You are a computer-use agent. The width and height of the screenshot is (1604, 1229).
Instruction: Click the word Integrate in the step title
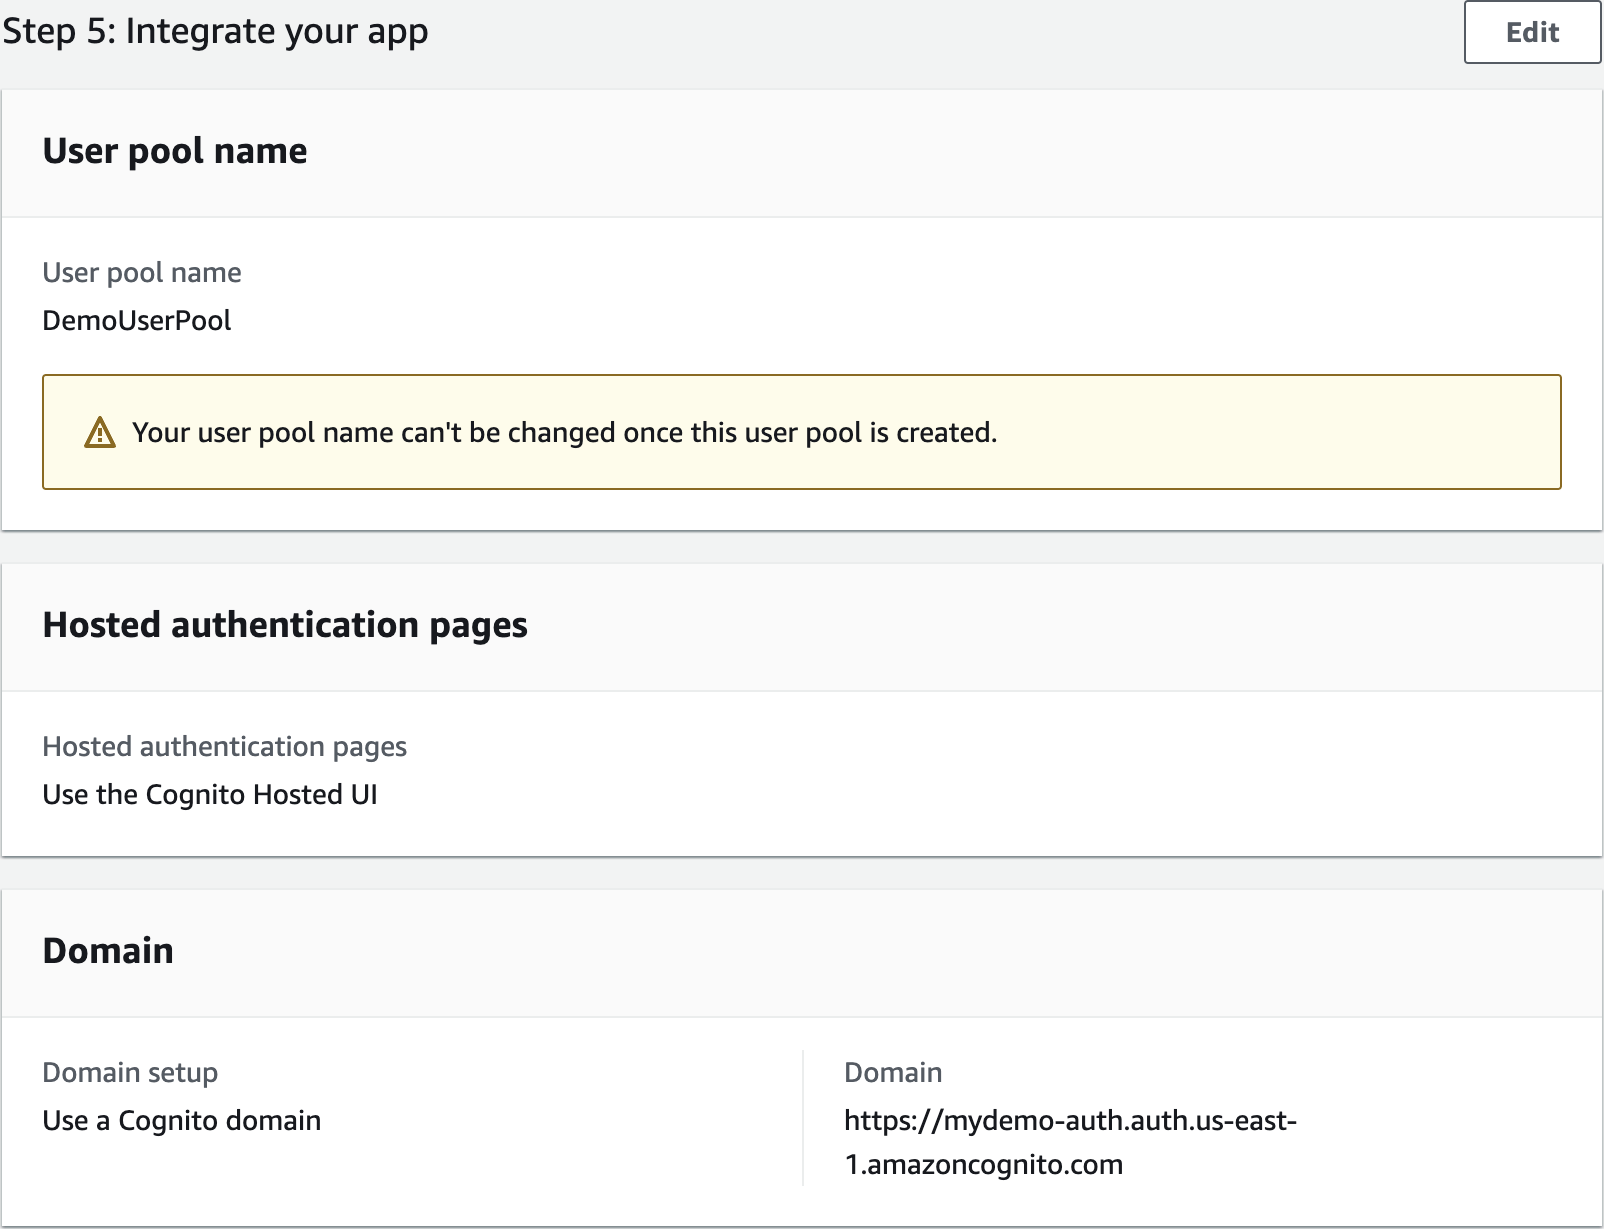click(187, 31)
